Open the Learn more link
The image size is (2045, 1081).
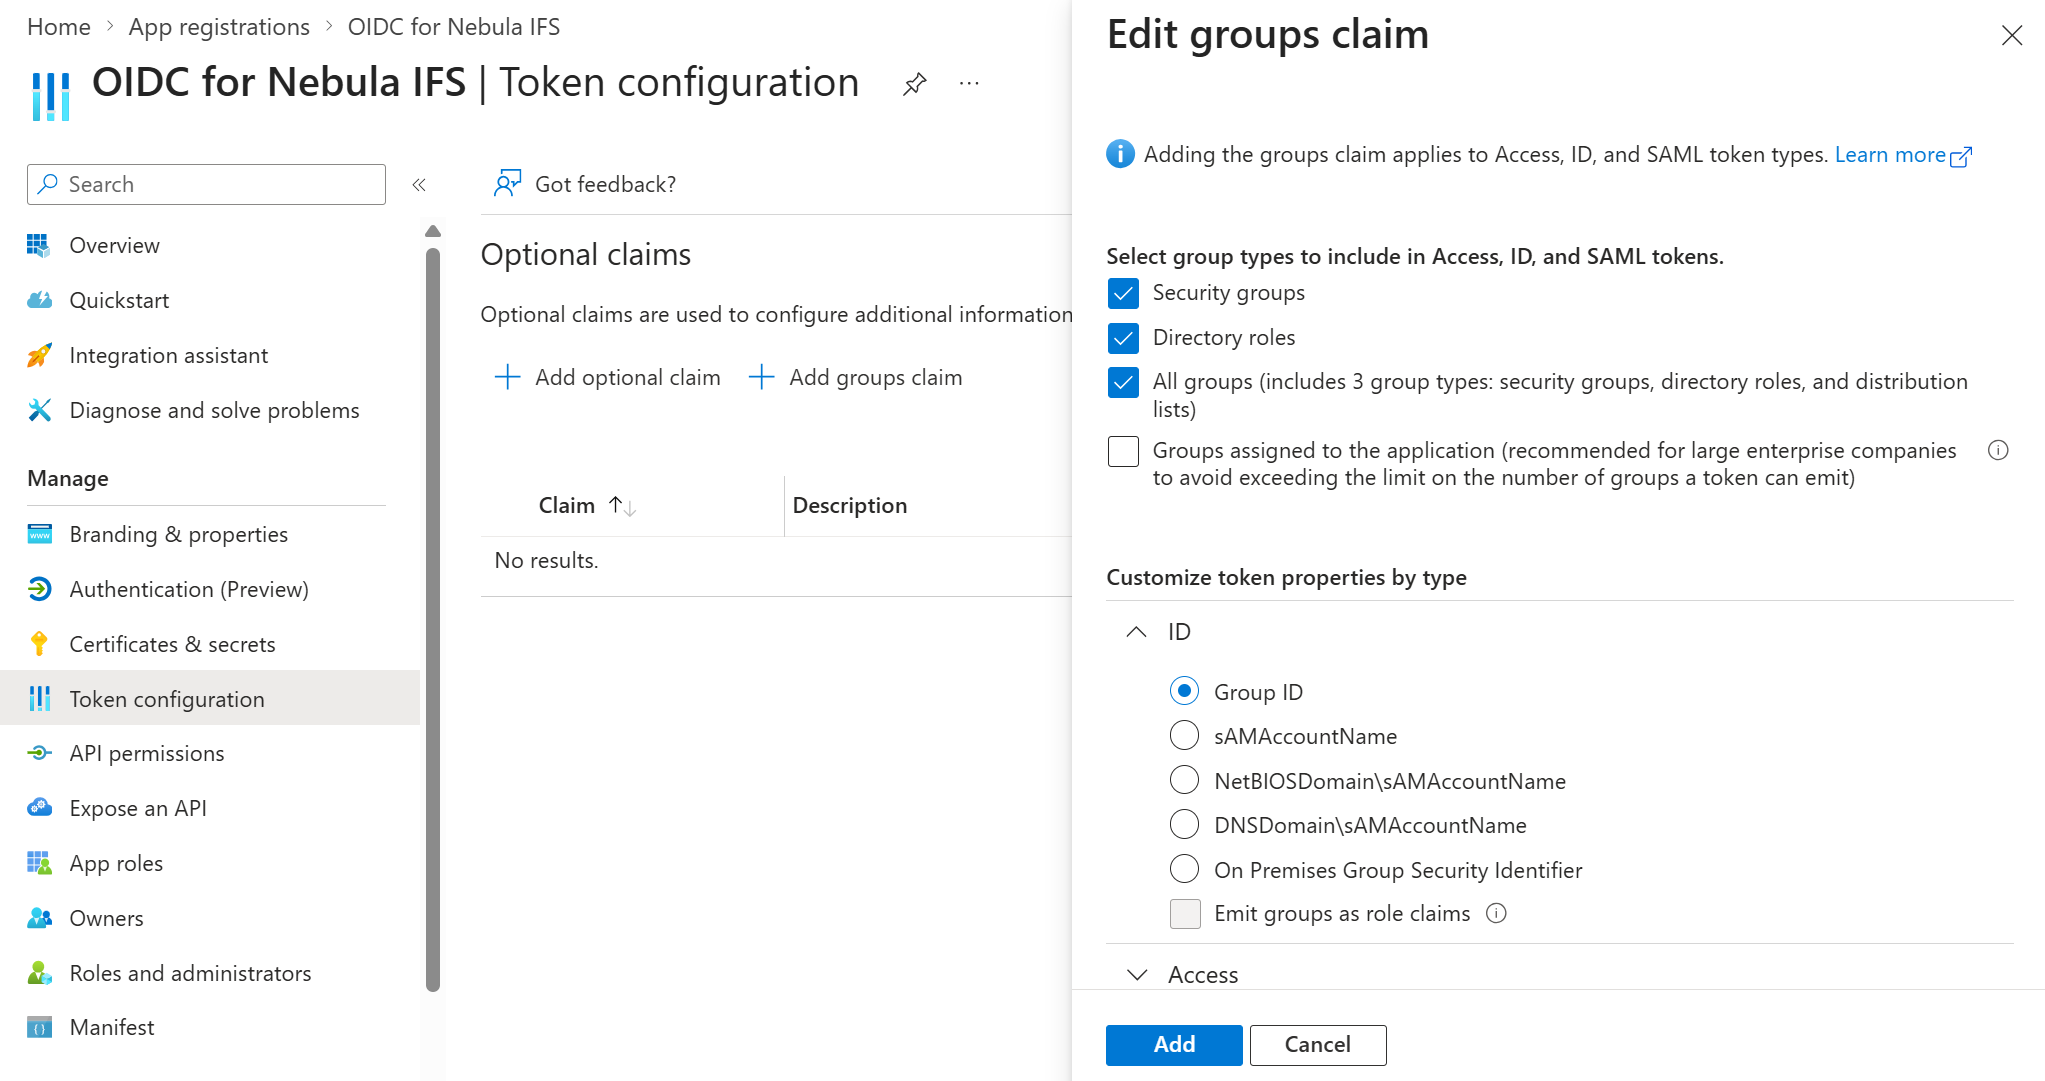[x=1903, y=155]
